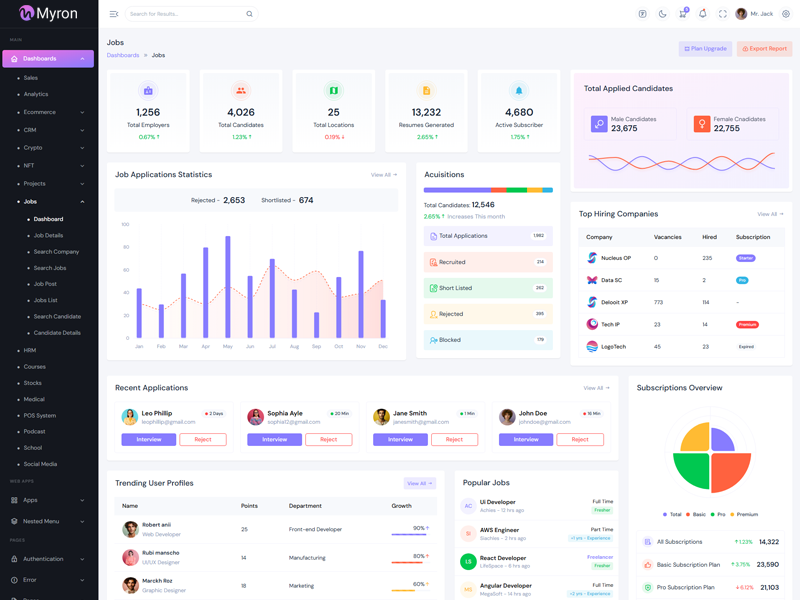This screenshot has width=800, height=600.
Task: Click the Total Employers card icon
Action: [x=148, y=90]
